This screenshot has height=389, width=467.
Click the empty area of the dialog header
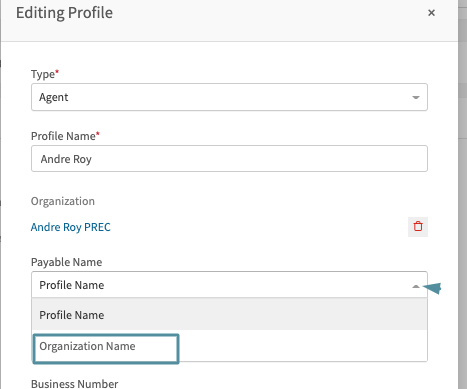[x=267, y=20]
